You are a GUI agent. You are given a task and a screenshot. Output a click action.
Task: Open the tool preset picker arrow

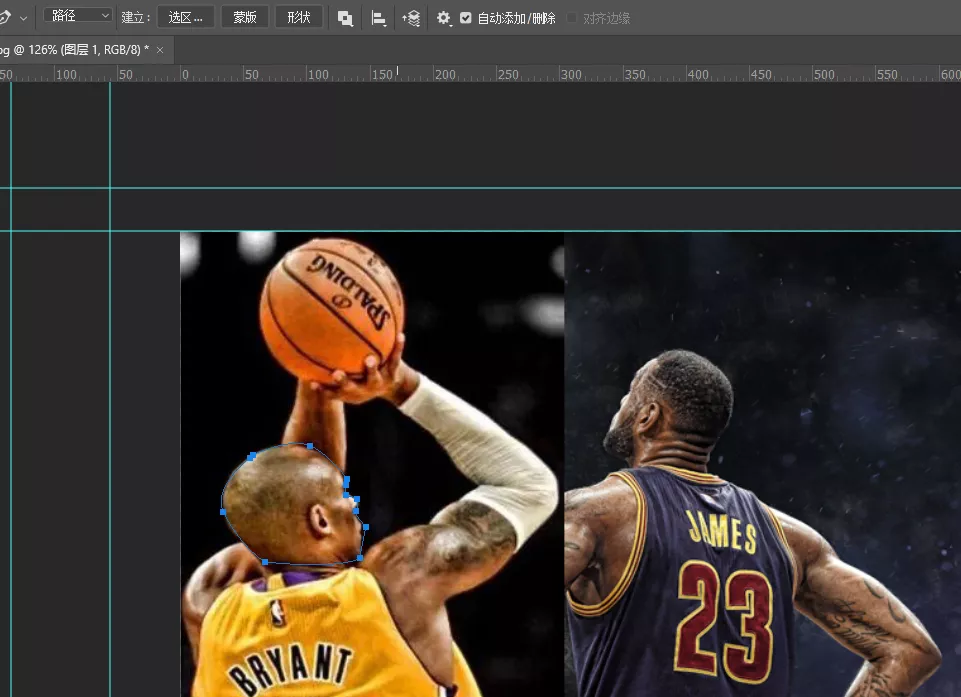click(x=24, y=18)
